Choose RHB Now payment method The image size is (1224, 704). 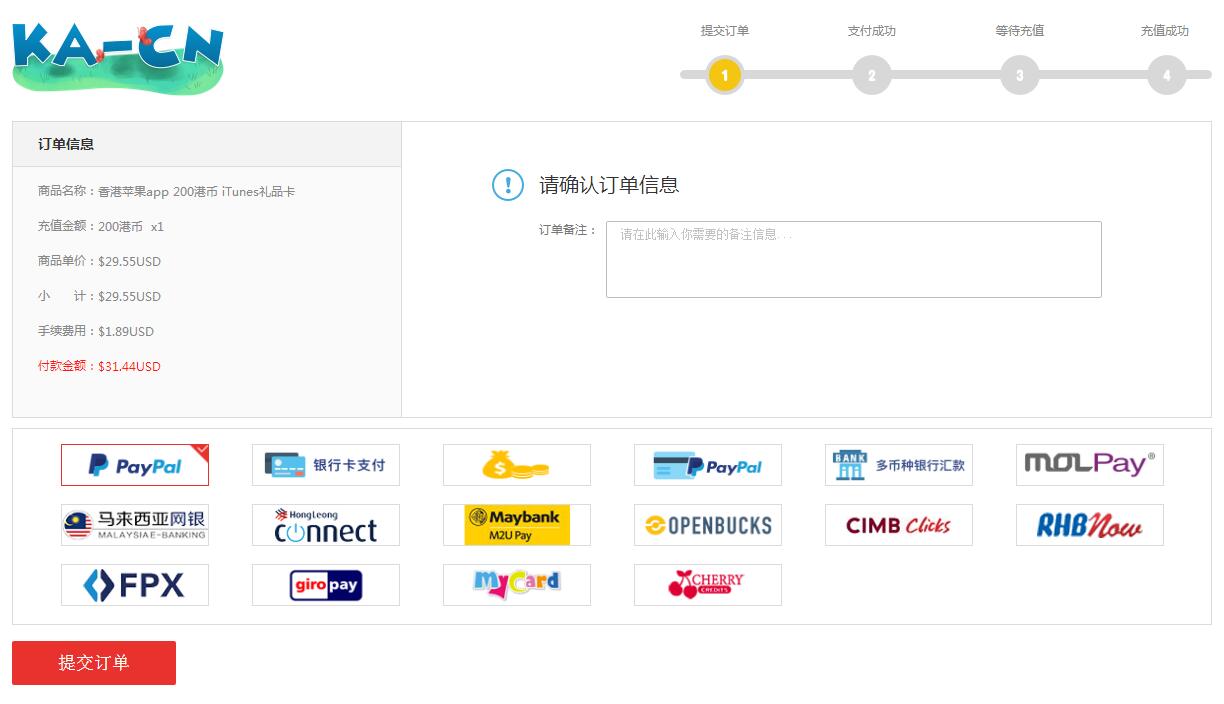coord(1090,525)
